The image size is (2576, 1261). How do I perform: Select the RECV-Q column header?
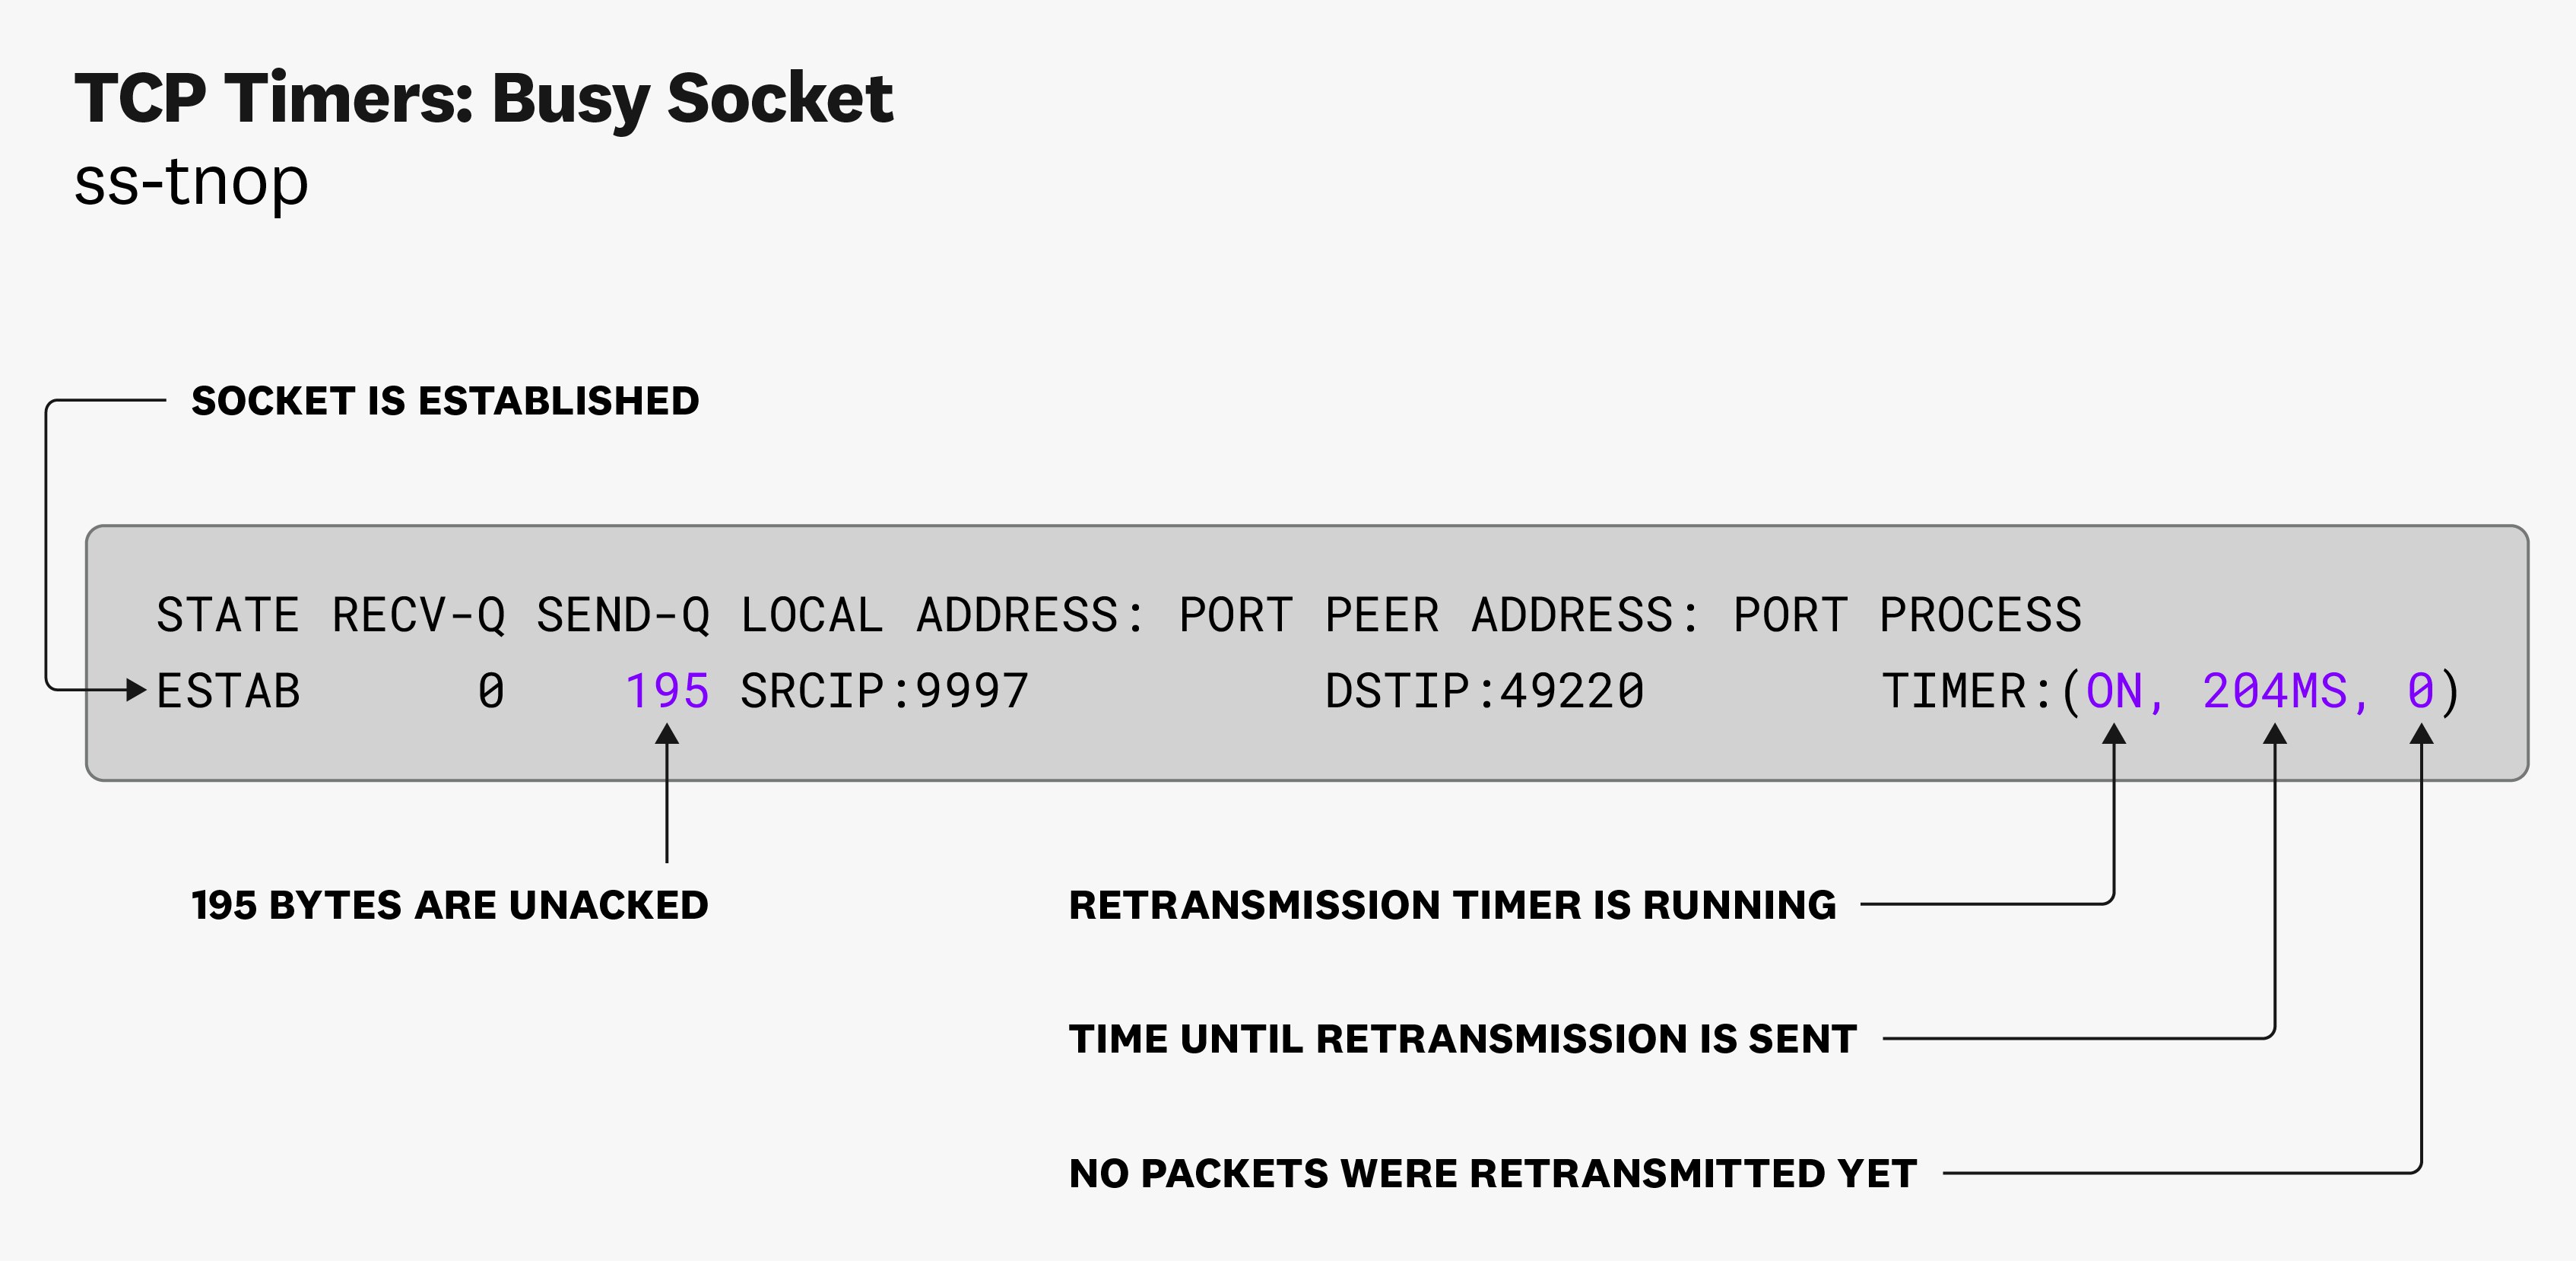point(418,615)
